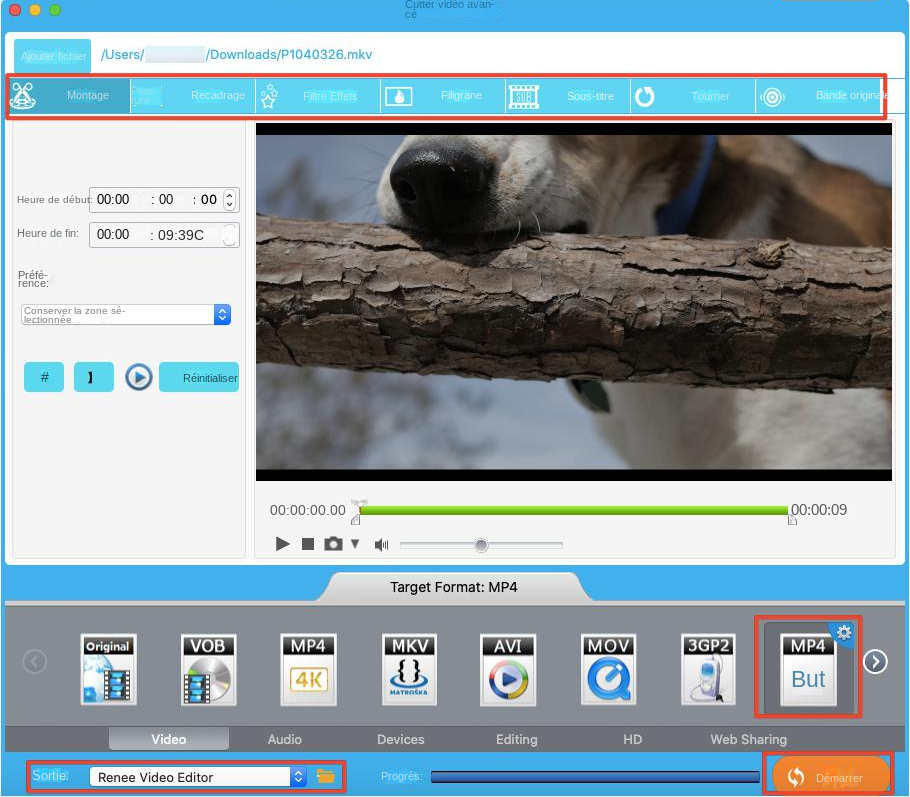Stop video playback

click(x=308, y=544)
